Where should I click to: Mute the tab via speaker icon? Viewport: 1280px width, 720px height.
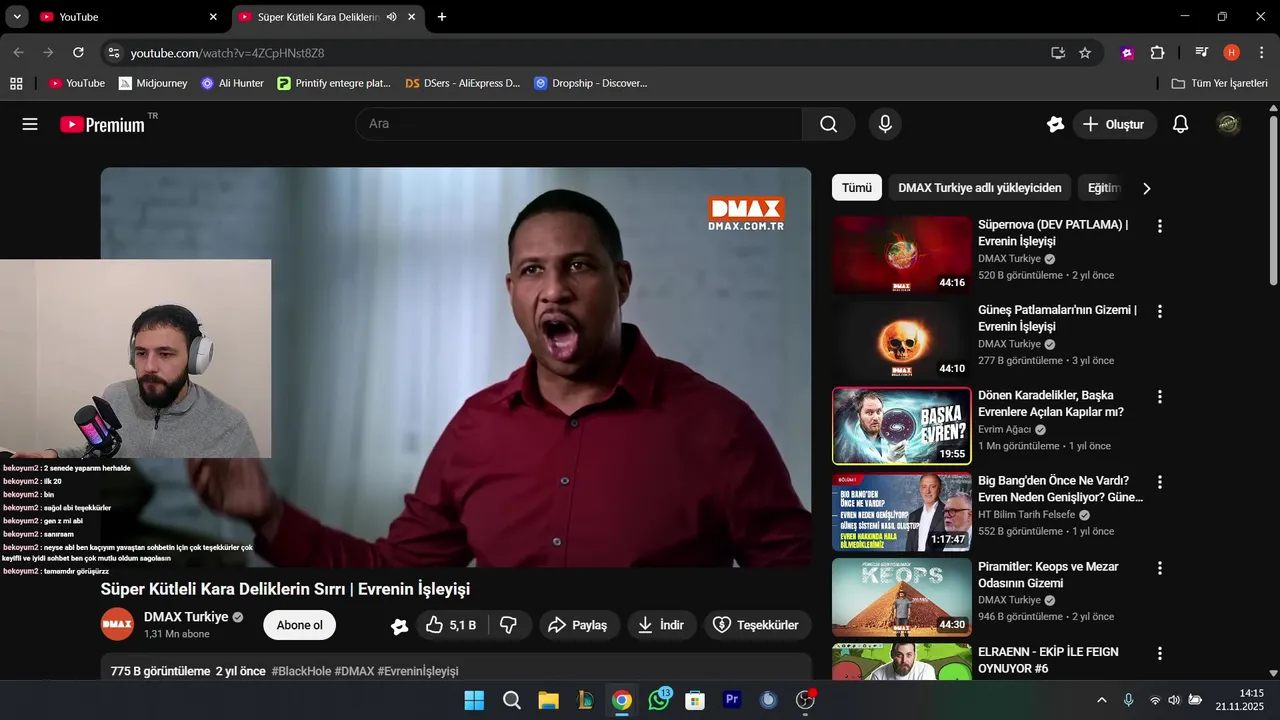pyautogui.click(x=391, y=17)
